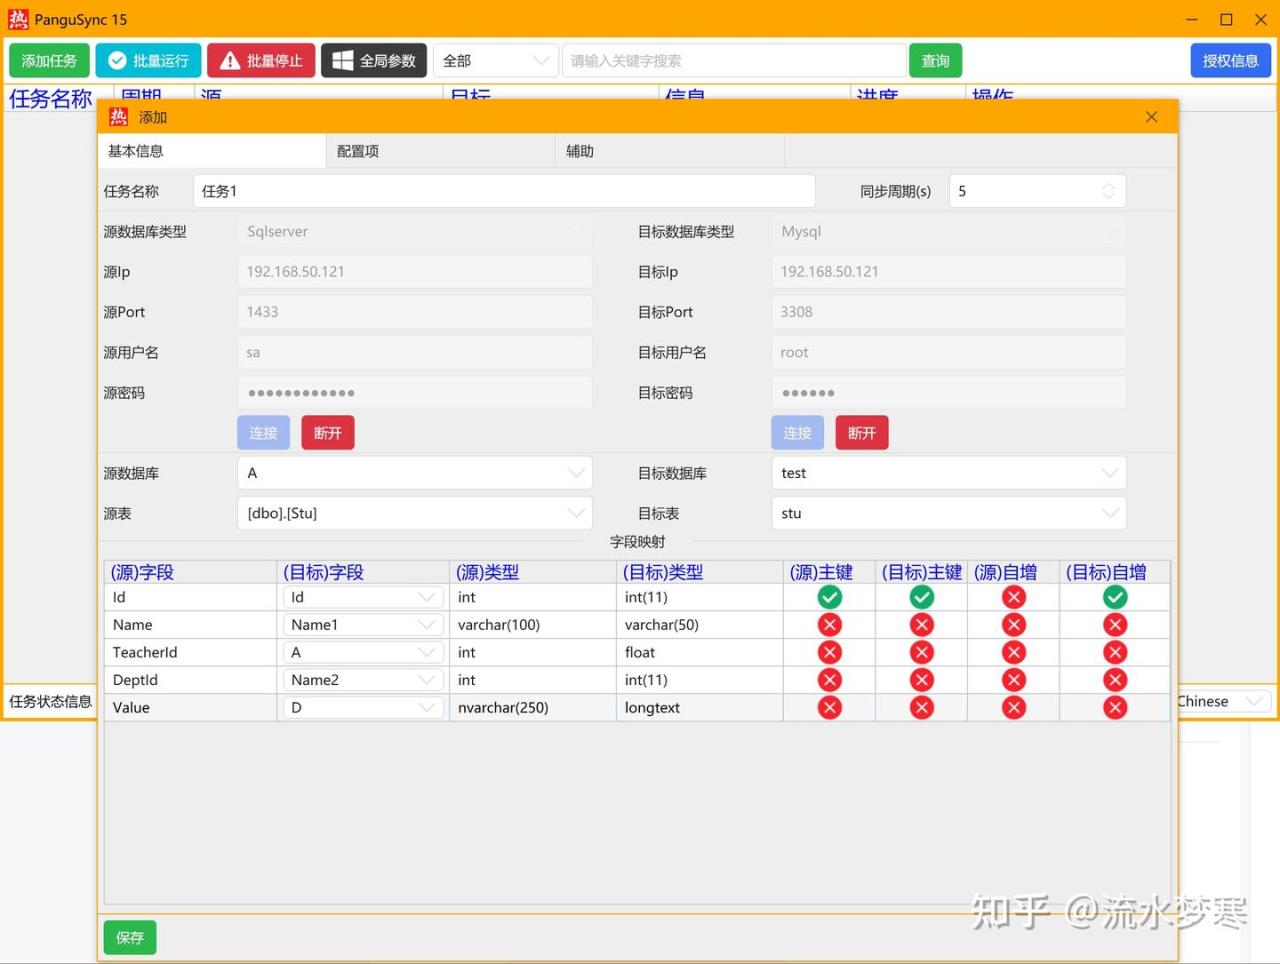Toggle target primary key for TeacherId row
The height and width of the screenshot is (964, 1280).
[x=921, y=652]
